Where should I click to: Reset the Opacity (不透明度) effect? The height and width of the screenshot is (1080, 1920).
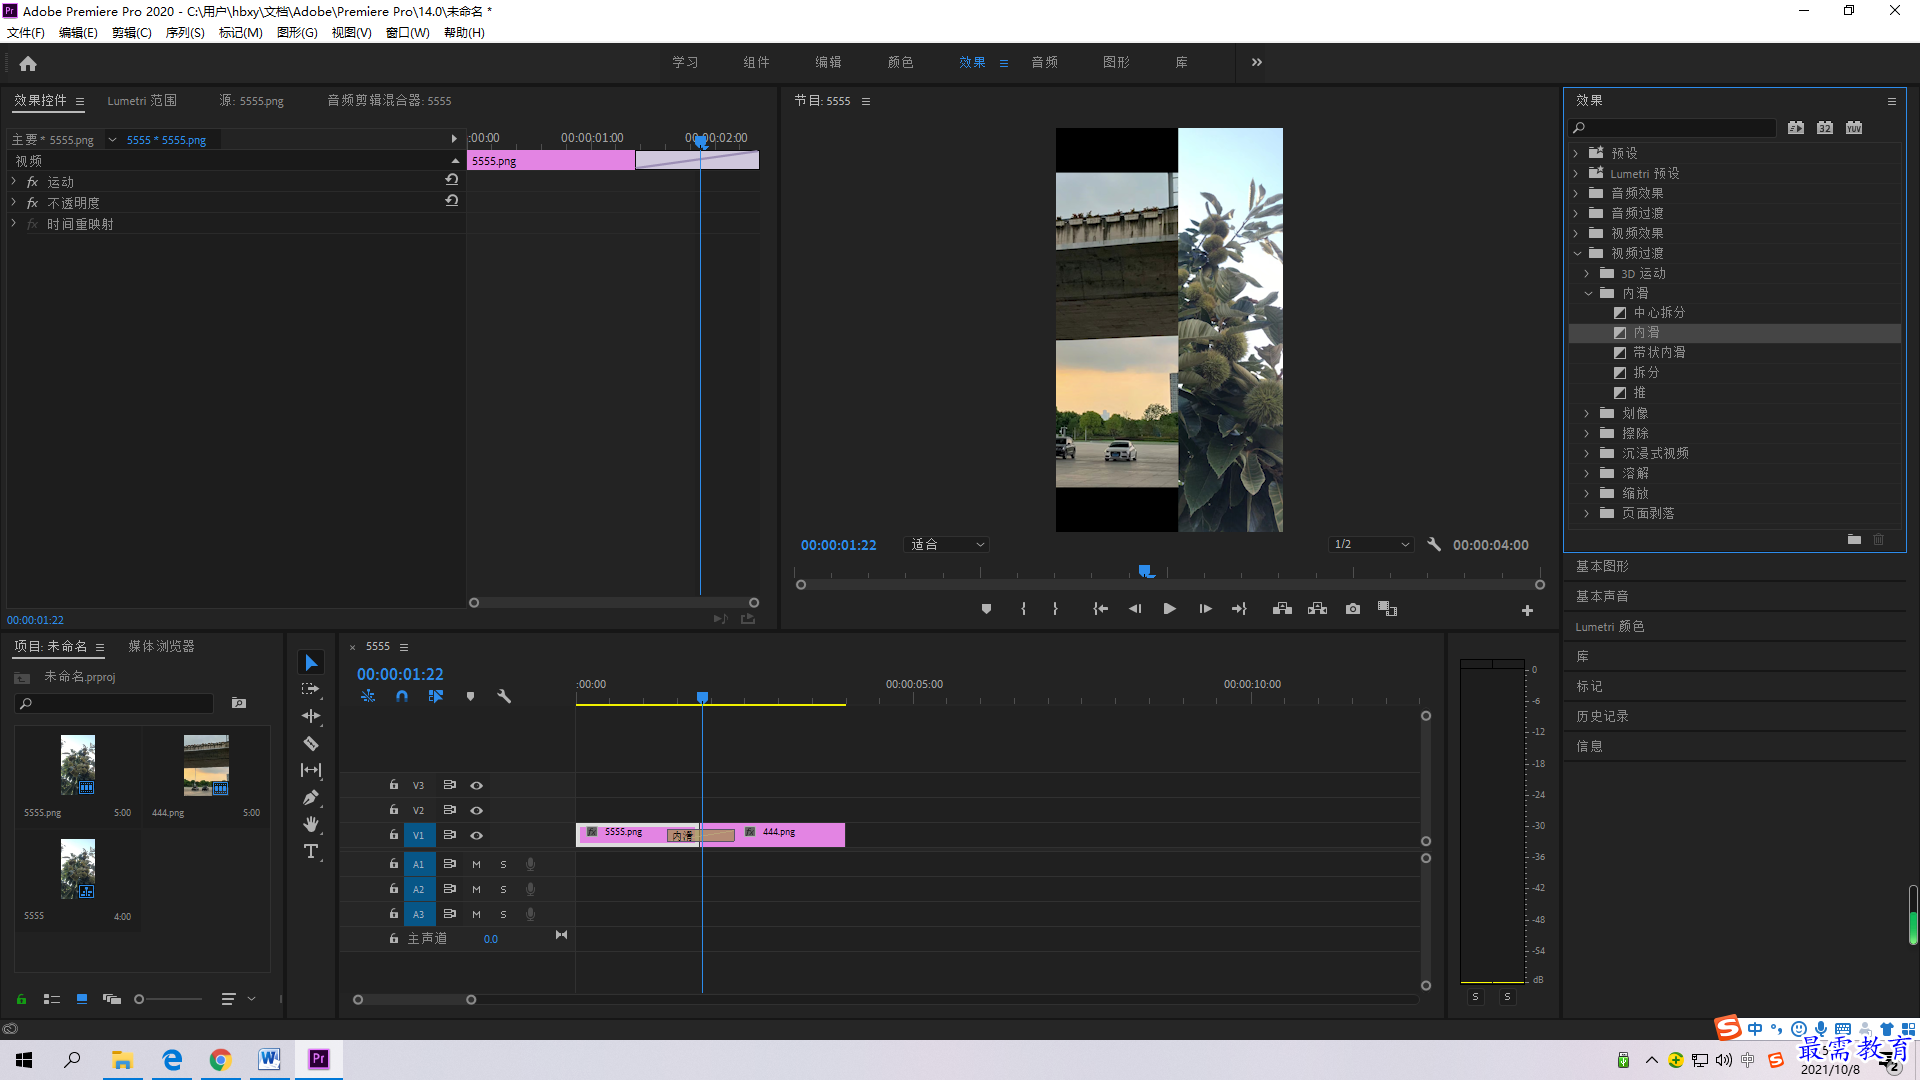coord(452,201)
